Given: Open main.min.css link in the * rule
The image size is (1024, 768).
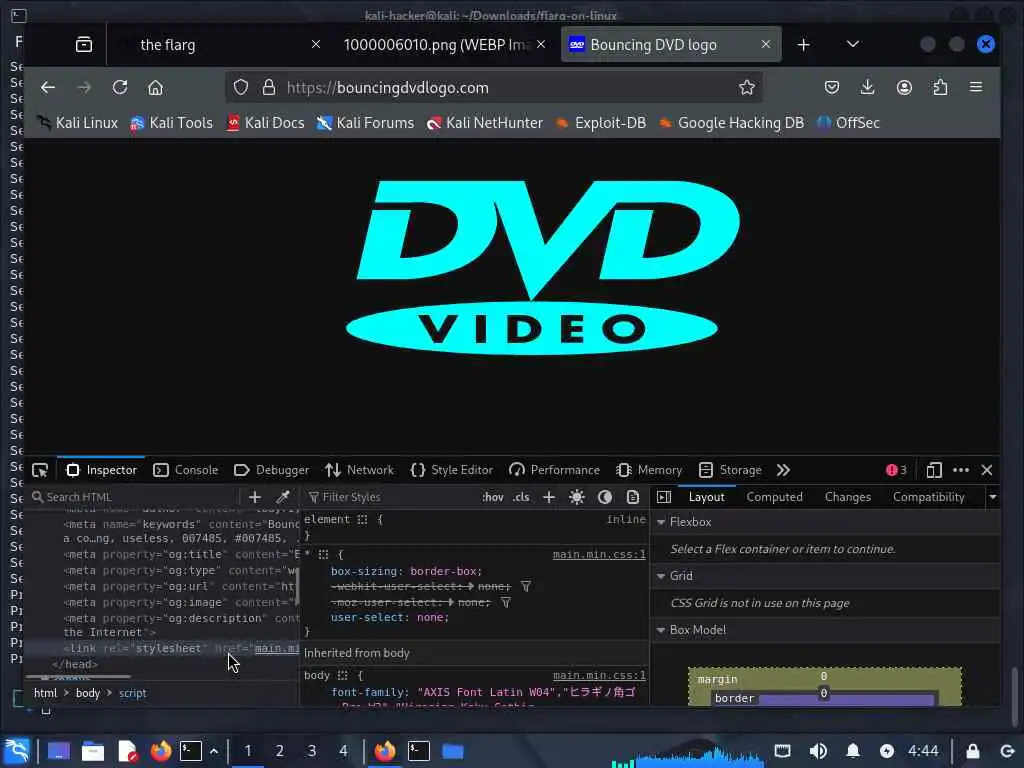Looking at the screenshot, I should [599, 554].
